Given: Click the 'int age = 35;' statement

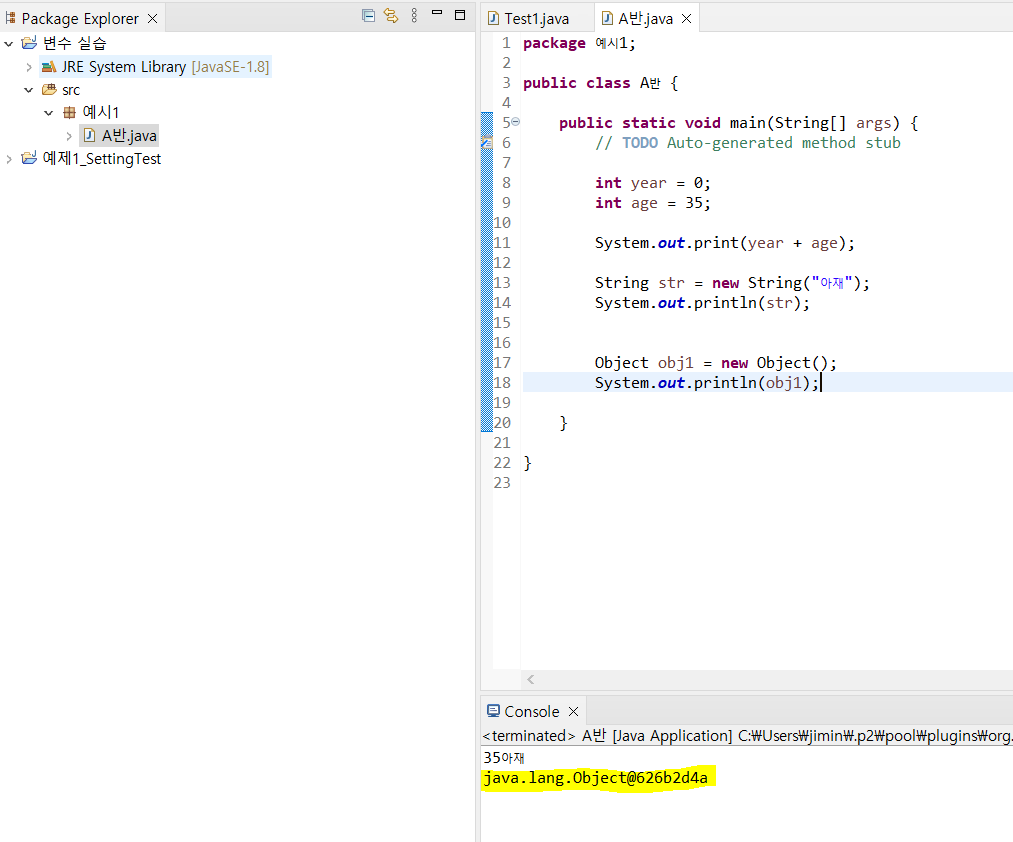Looking at the screenshot, I should pos(653,203).
